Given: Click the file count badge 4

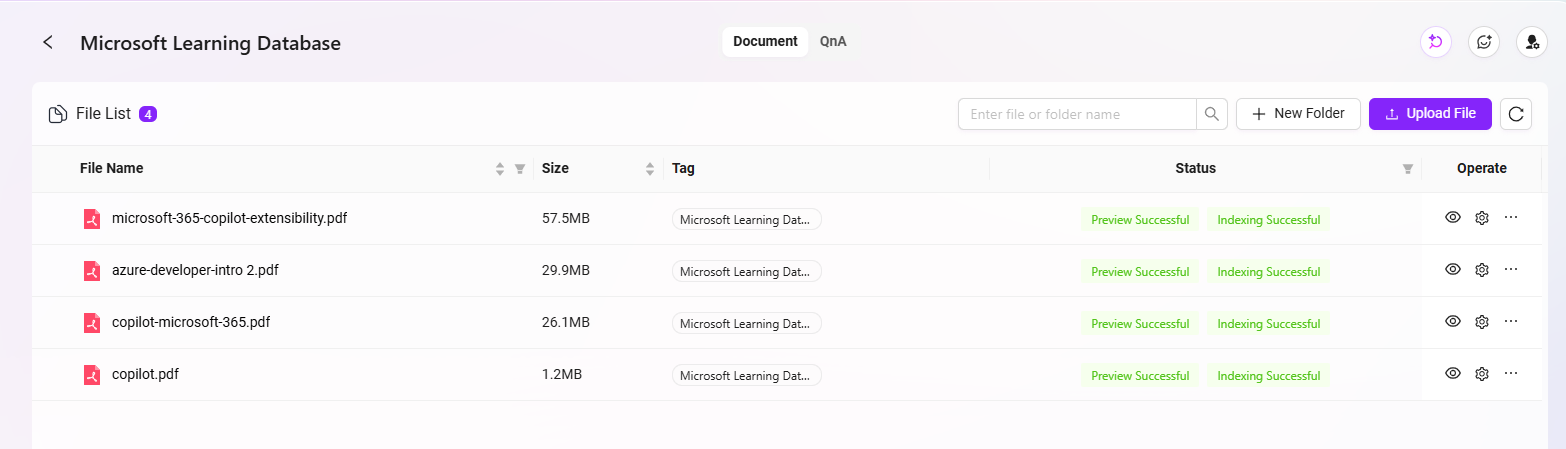Looking at the screenshot, I should (x=148, y=114).
